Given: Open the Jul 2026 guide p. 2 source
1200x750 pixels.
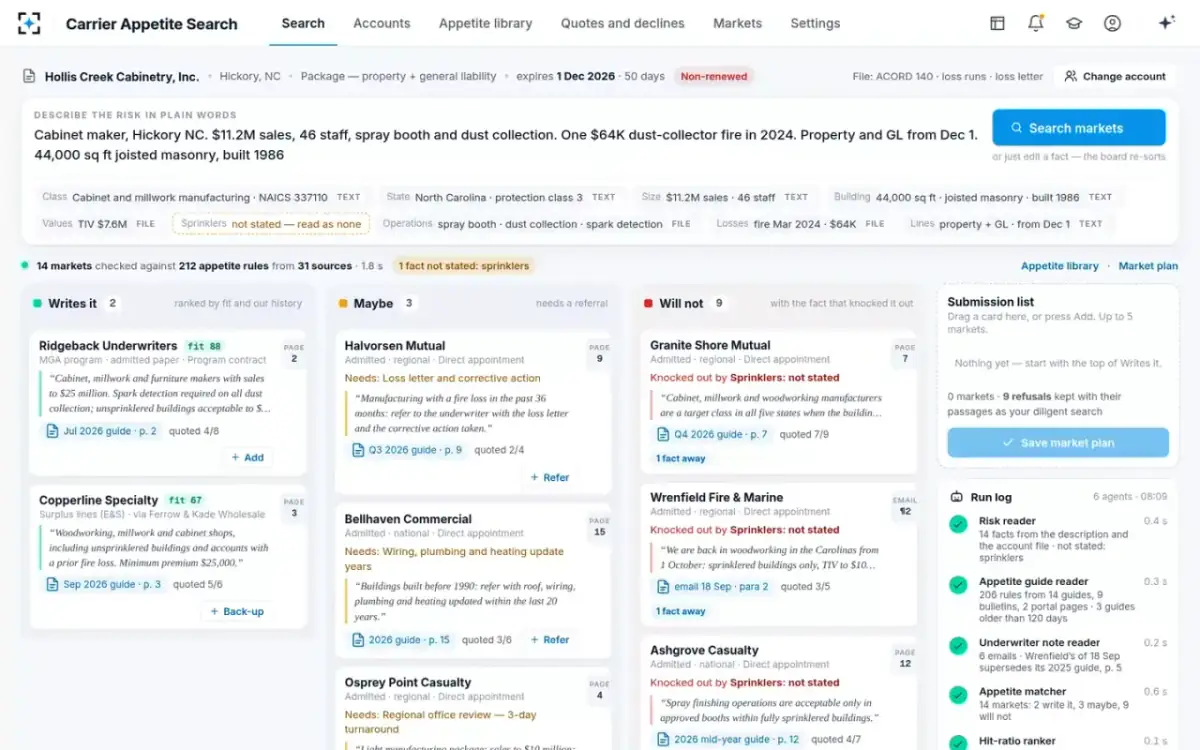Looking at the screenshot, I should coord(102,431).
